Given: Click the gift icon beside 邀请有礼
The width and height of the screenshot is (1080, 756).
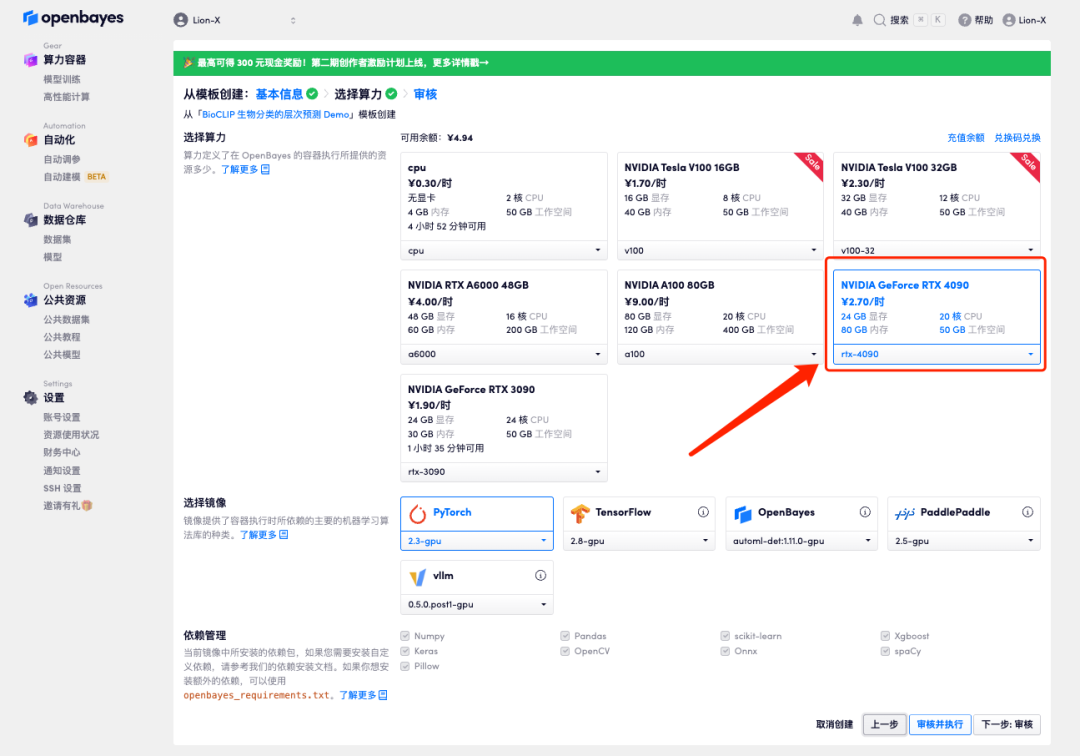Looking at the screenshot, I should click(87, 505).
